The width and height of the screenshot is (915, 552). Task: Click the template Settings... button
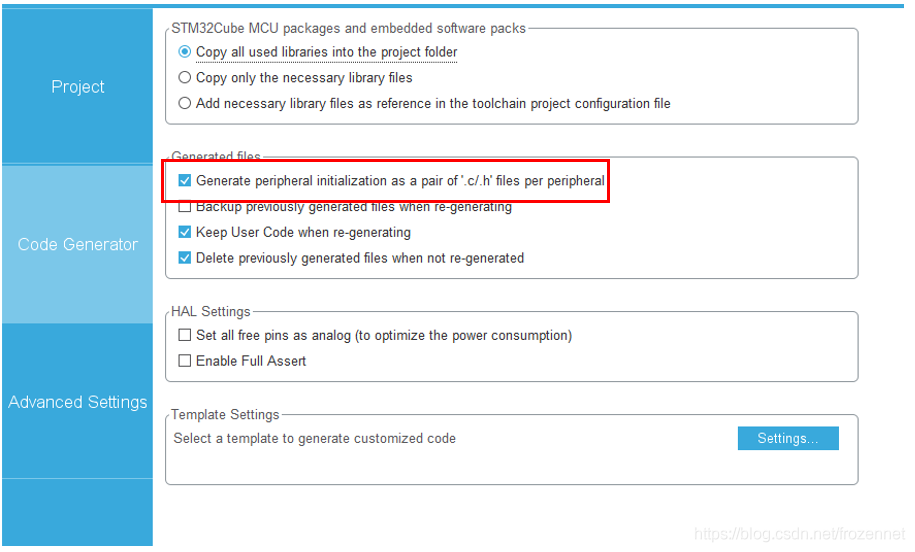[788, 438]
